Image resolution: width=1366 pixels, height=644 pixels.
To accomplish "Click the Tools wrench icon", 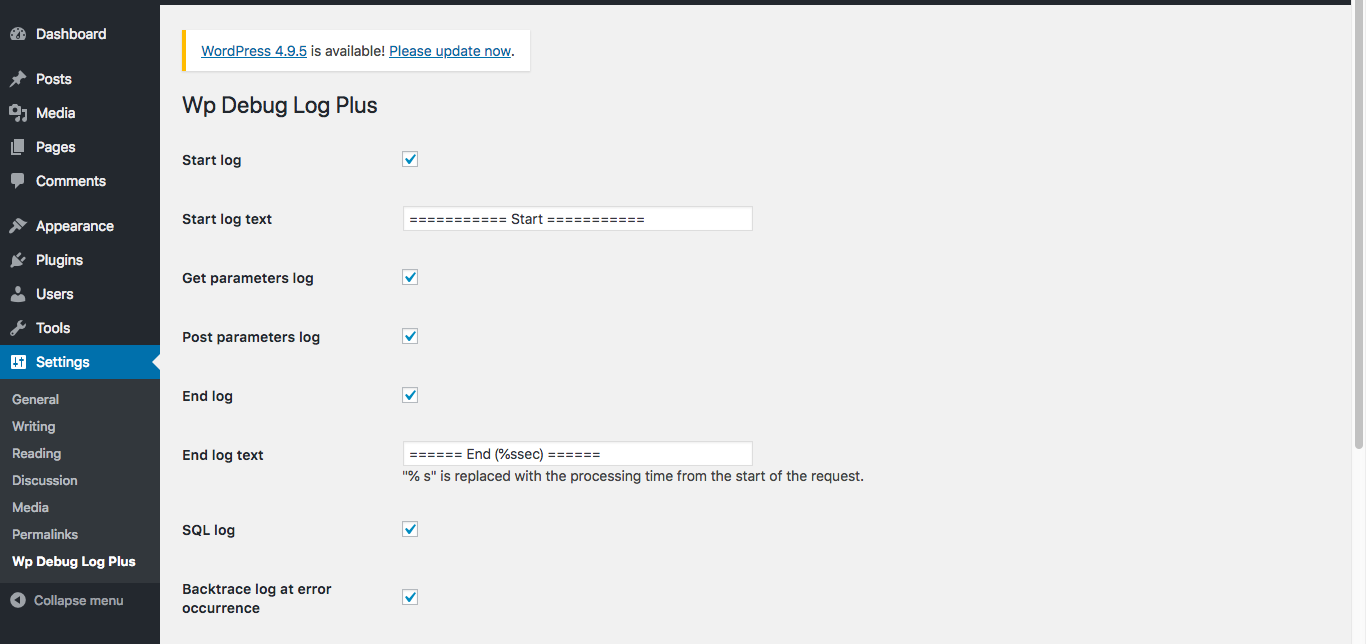I will pyautogui.click(x=18, y=328).
